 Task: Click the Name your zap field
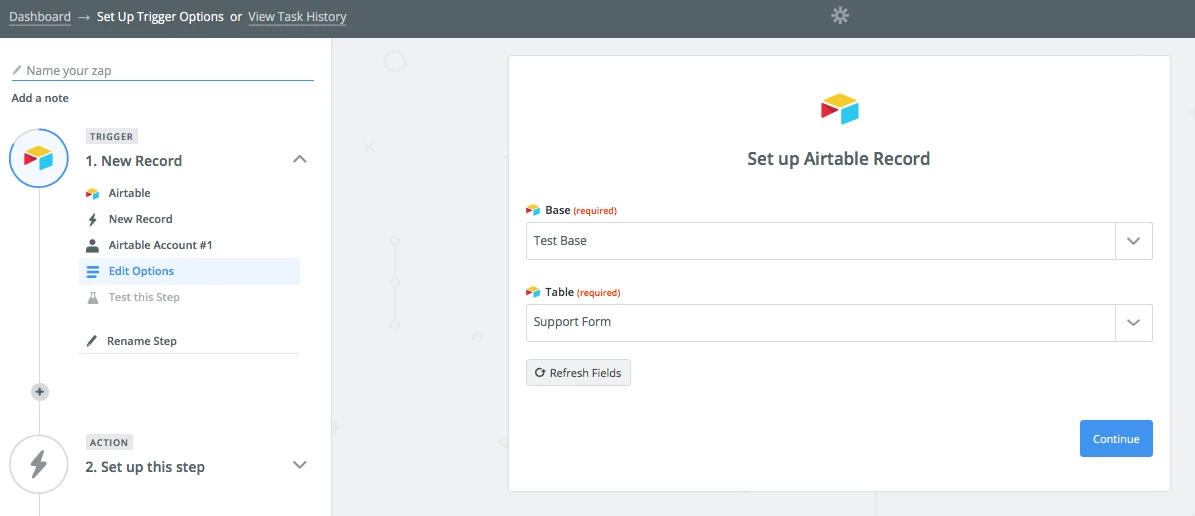[x=163, y=70]
